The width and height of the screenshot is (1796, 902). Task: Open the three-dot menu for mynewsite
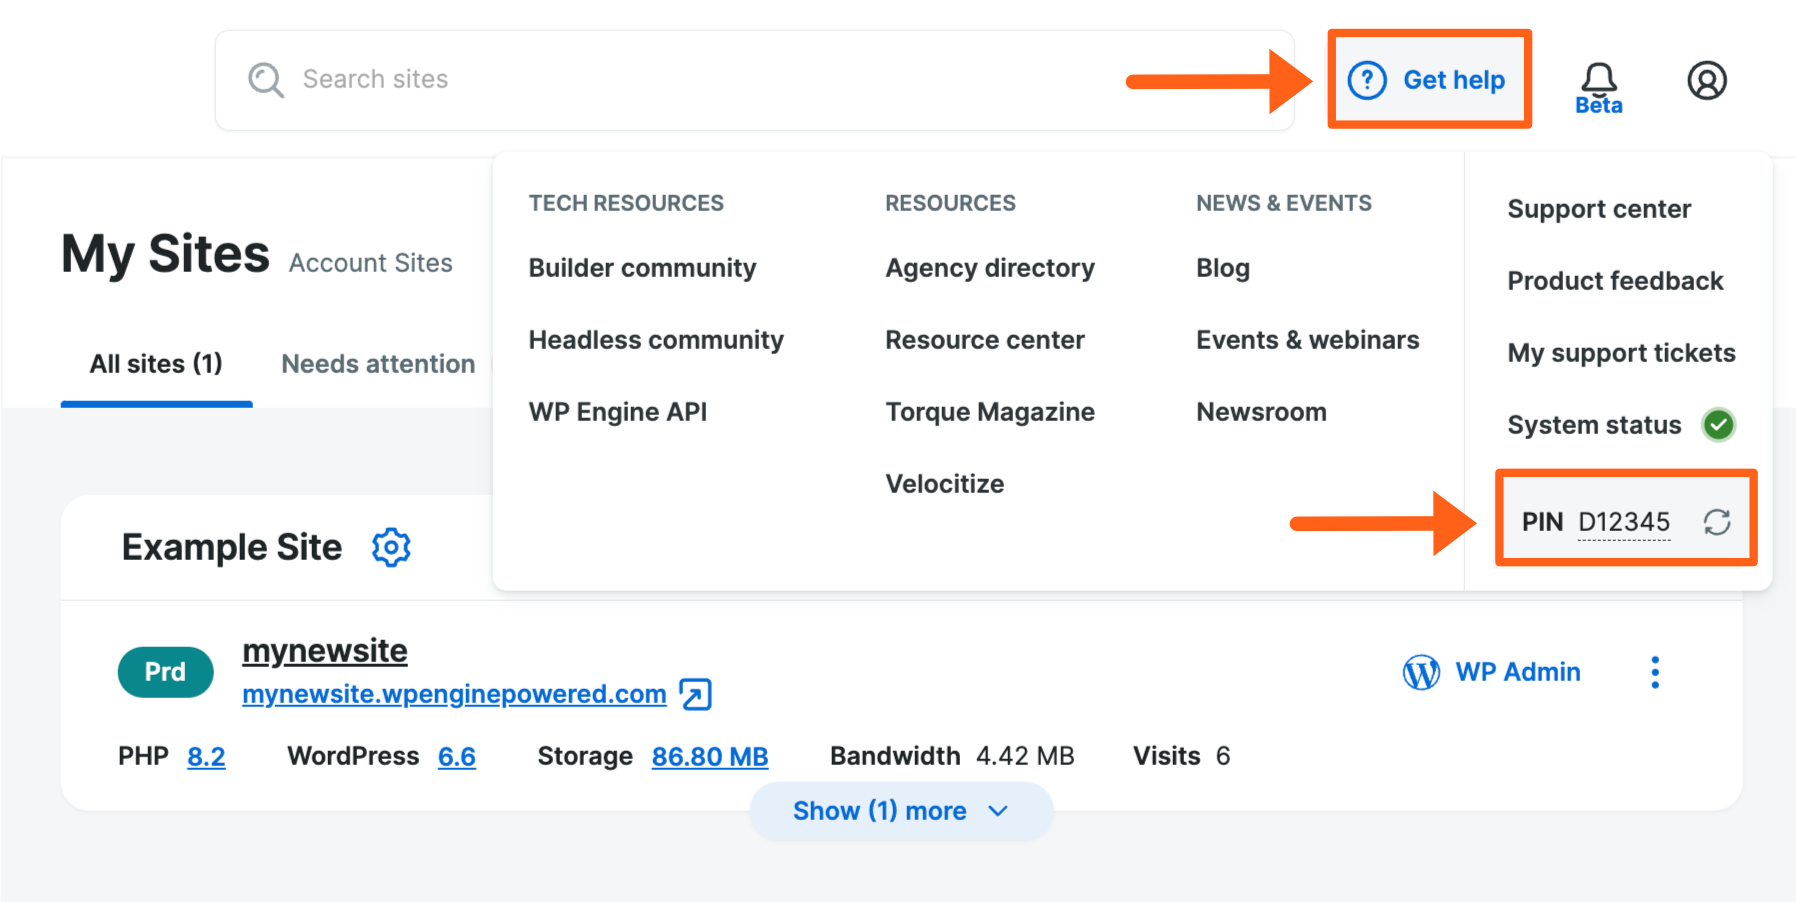pyautogui.click(x=1655, y=672)
